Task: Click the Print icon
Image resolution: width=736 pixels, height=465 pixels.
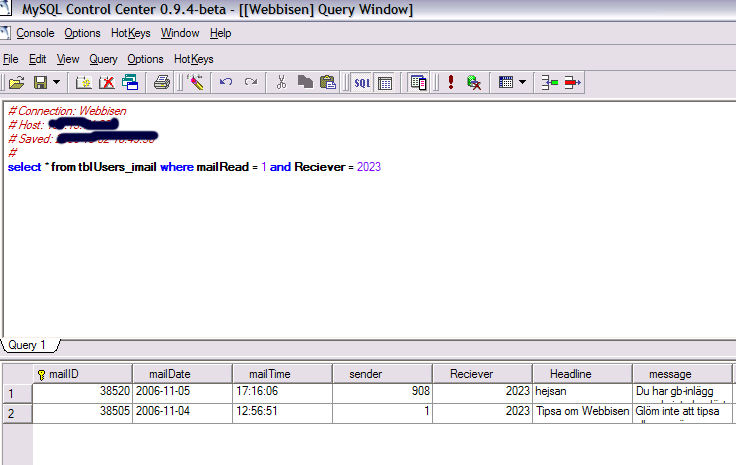Action: tap(162, 83)
